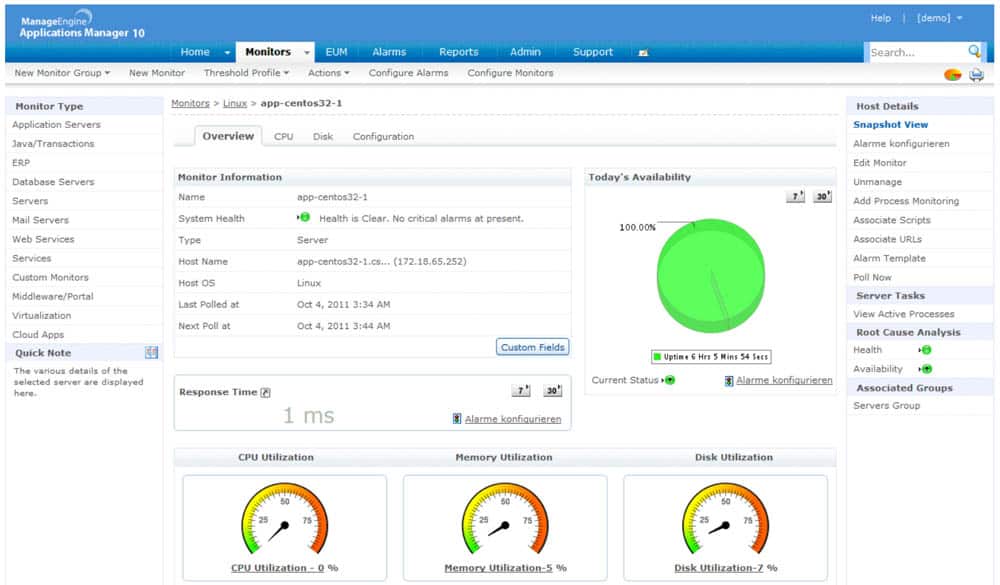1000x585 pixels.
Task: Click the Quick Note edit icon
Action: pos(151,353)
